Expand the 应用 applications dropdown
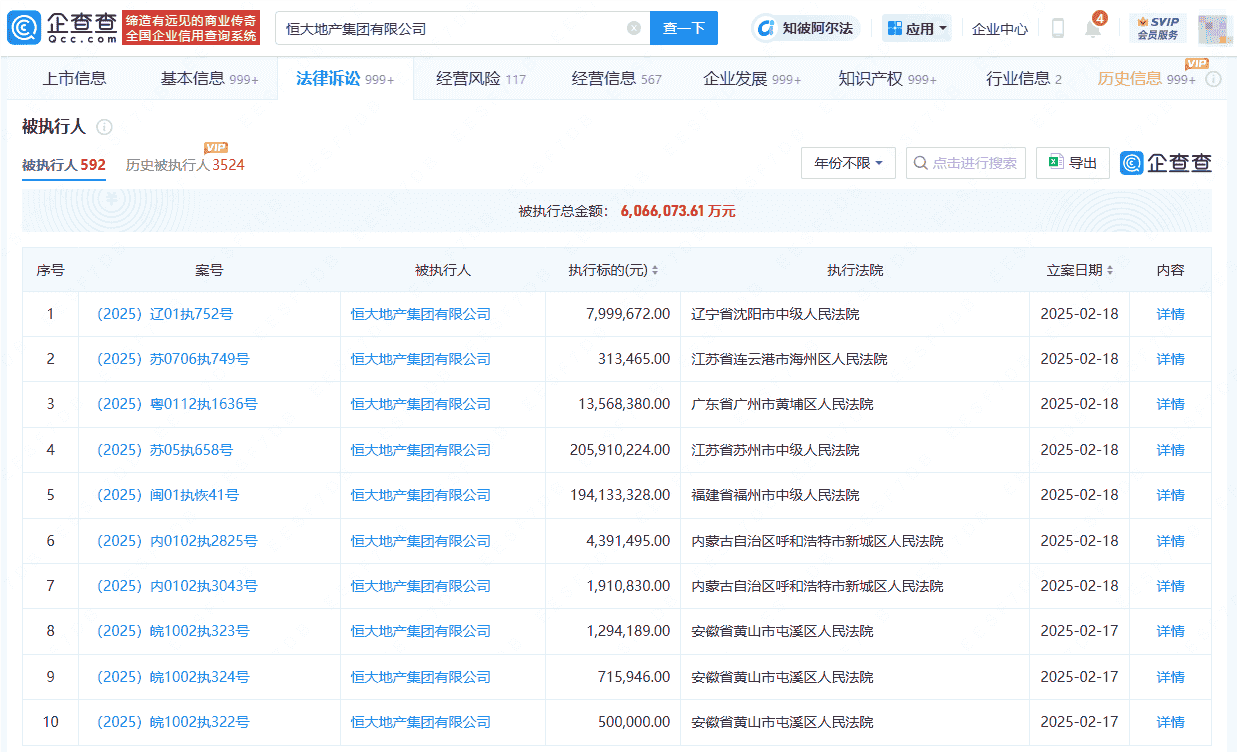This screenshot has width=1237, height=752. pos(915,28)
